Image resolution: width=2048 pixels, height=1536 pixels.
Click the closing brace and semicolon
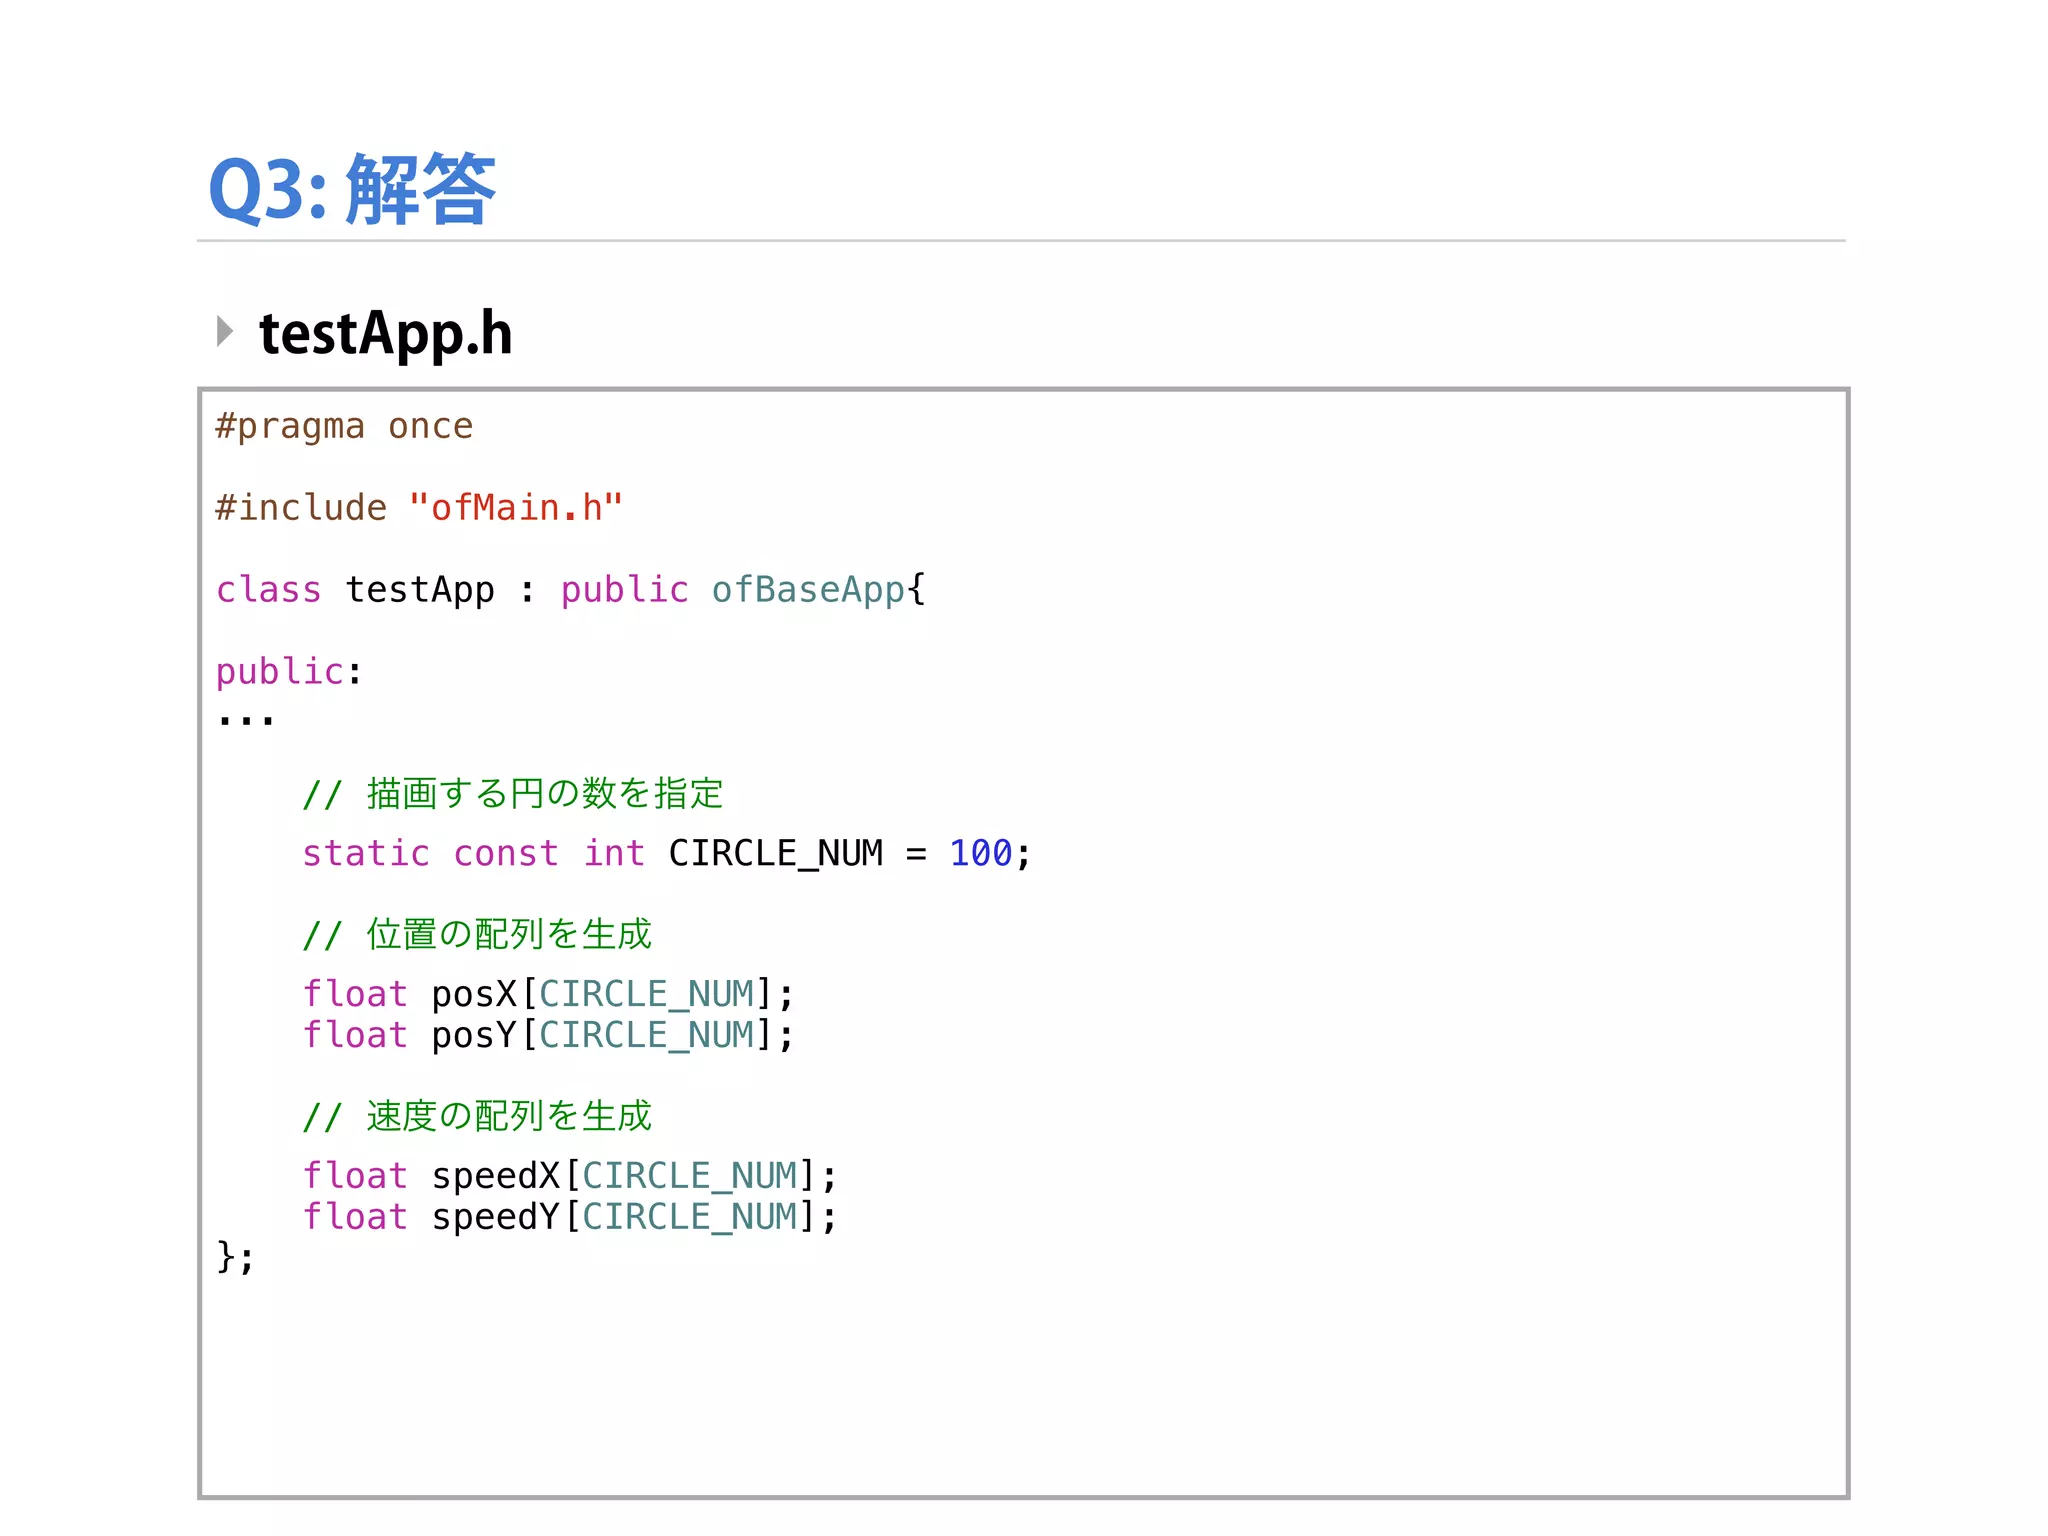coord(236,1257)
